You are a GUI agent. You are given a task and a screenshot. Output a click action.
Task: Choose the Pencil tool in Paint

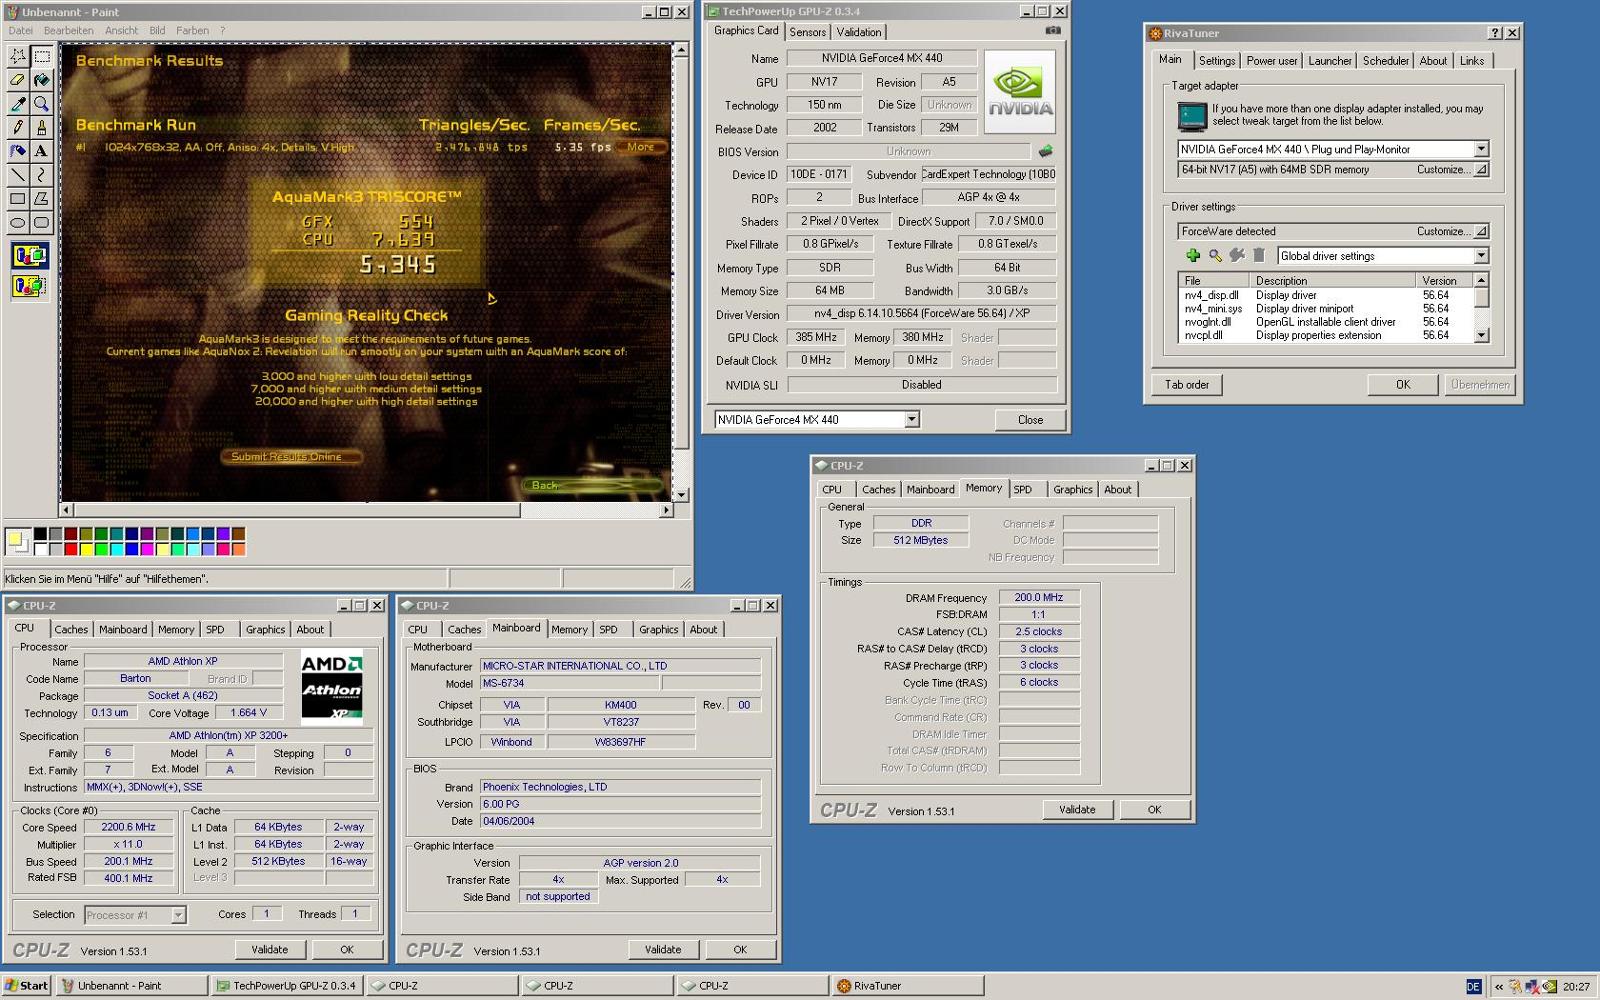18,127
